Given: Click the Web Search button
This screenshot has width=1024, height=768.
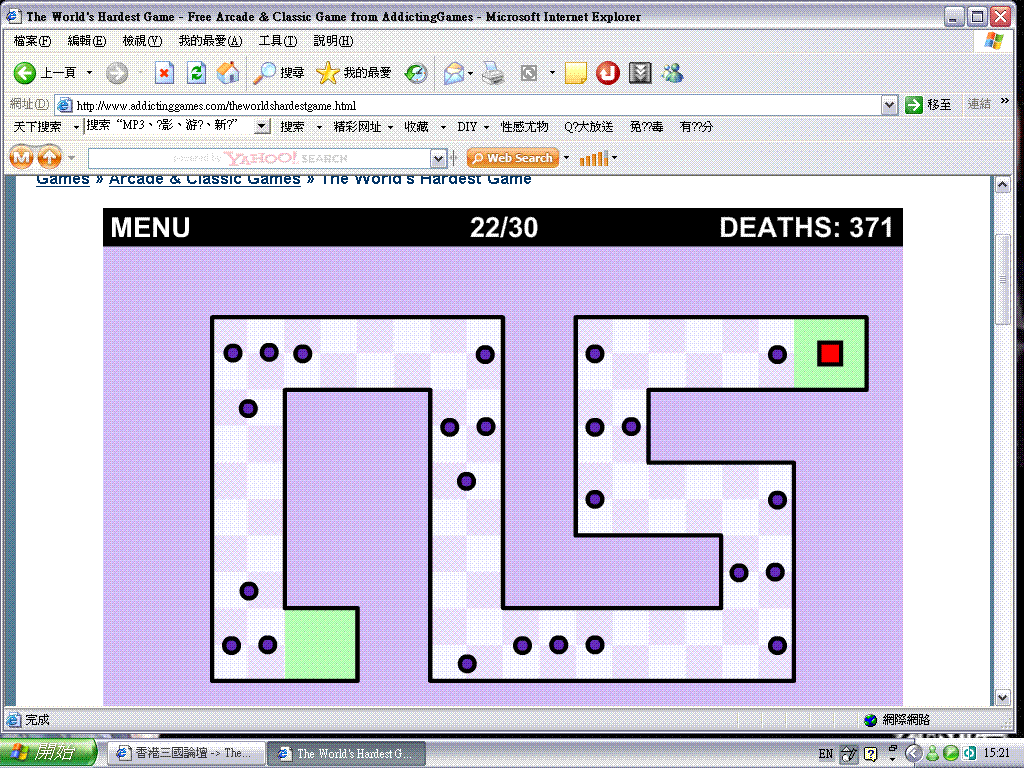Looking at the screenshot, I should [x=513, y=158].
